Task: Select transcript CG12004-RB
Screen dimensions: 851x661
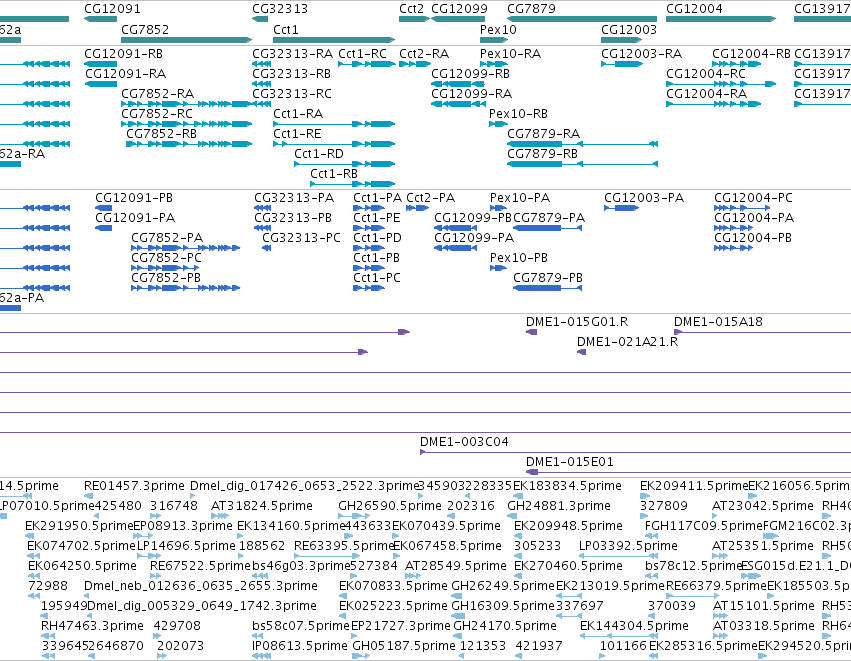Action: pyautogui.click(x=751, y=54)
